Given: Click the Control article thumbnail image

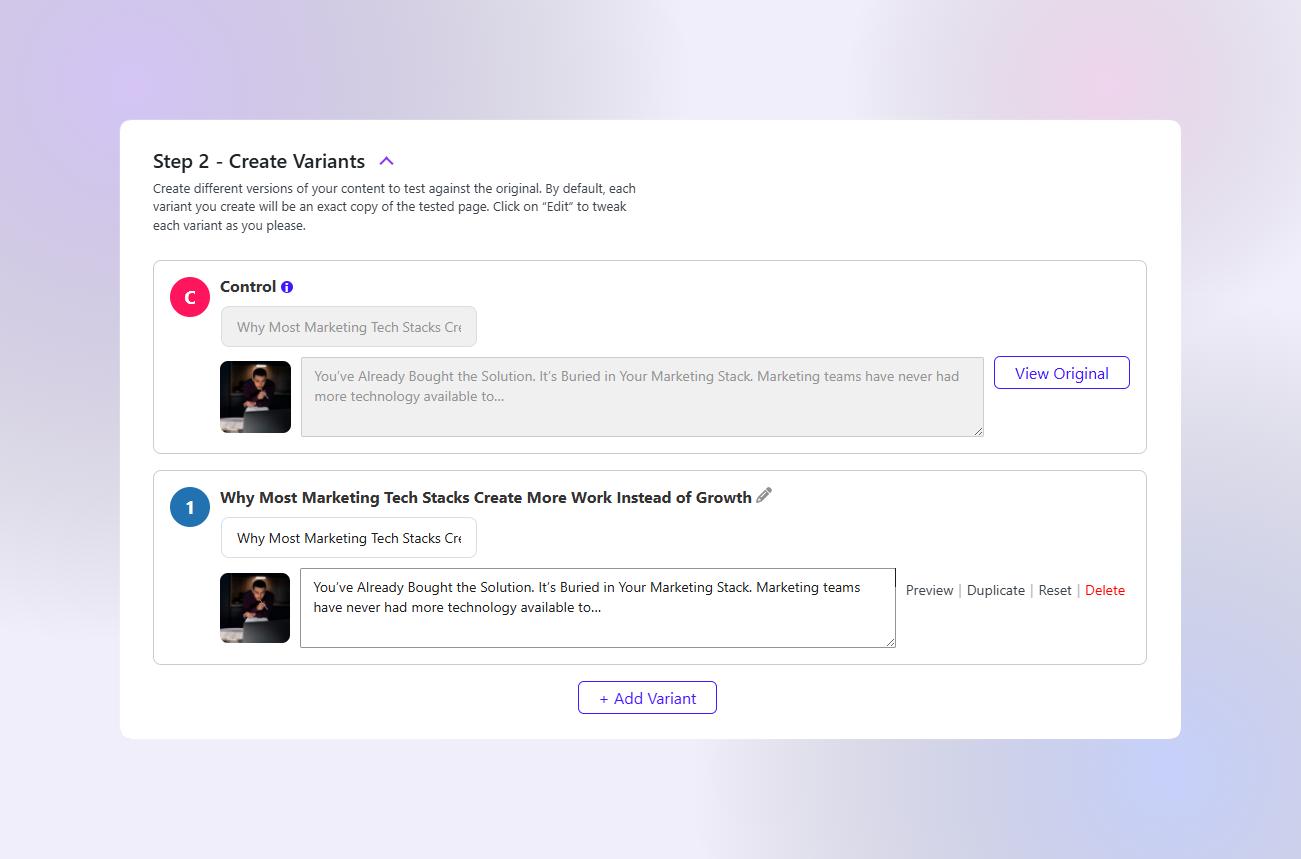Looking at the screenshot, I should pos(255,397).
